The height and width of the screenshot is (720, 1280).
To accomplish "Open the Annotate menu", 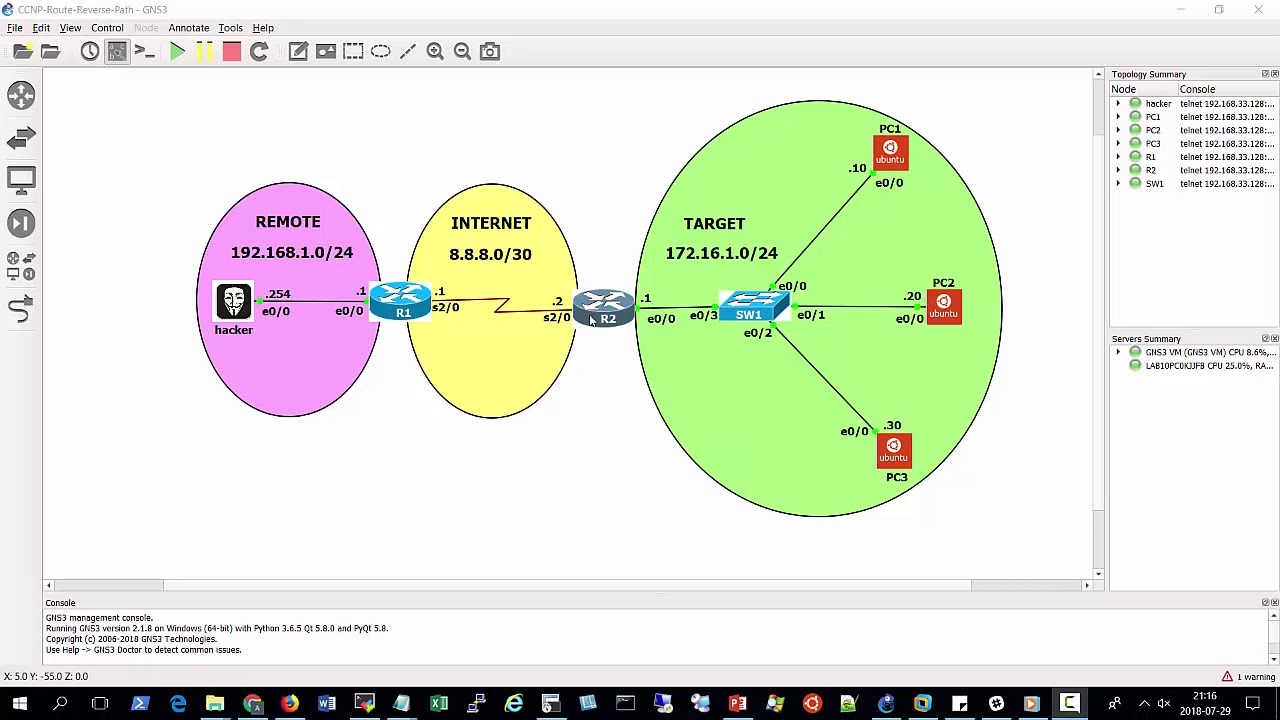I will point(188,28).
